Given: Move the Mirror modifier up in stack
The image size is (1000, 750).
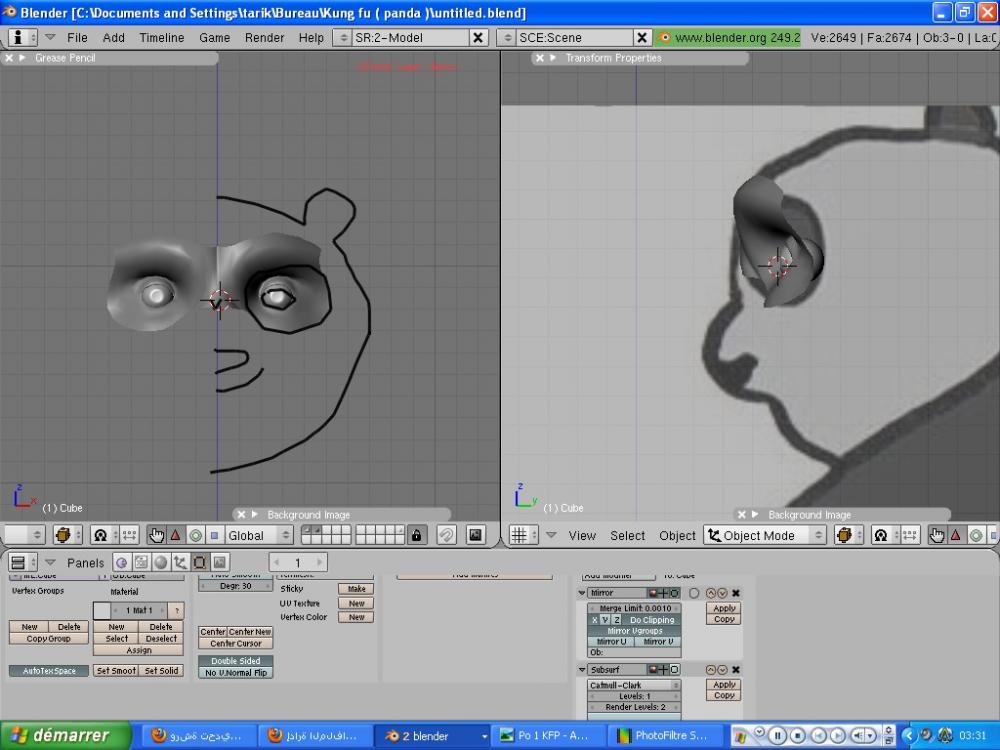Looking at the screenshot, I should pyautogui.click(x=711, y=593).
